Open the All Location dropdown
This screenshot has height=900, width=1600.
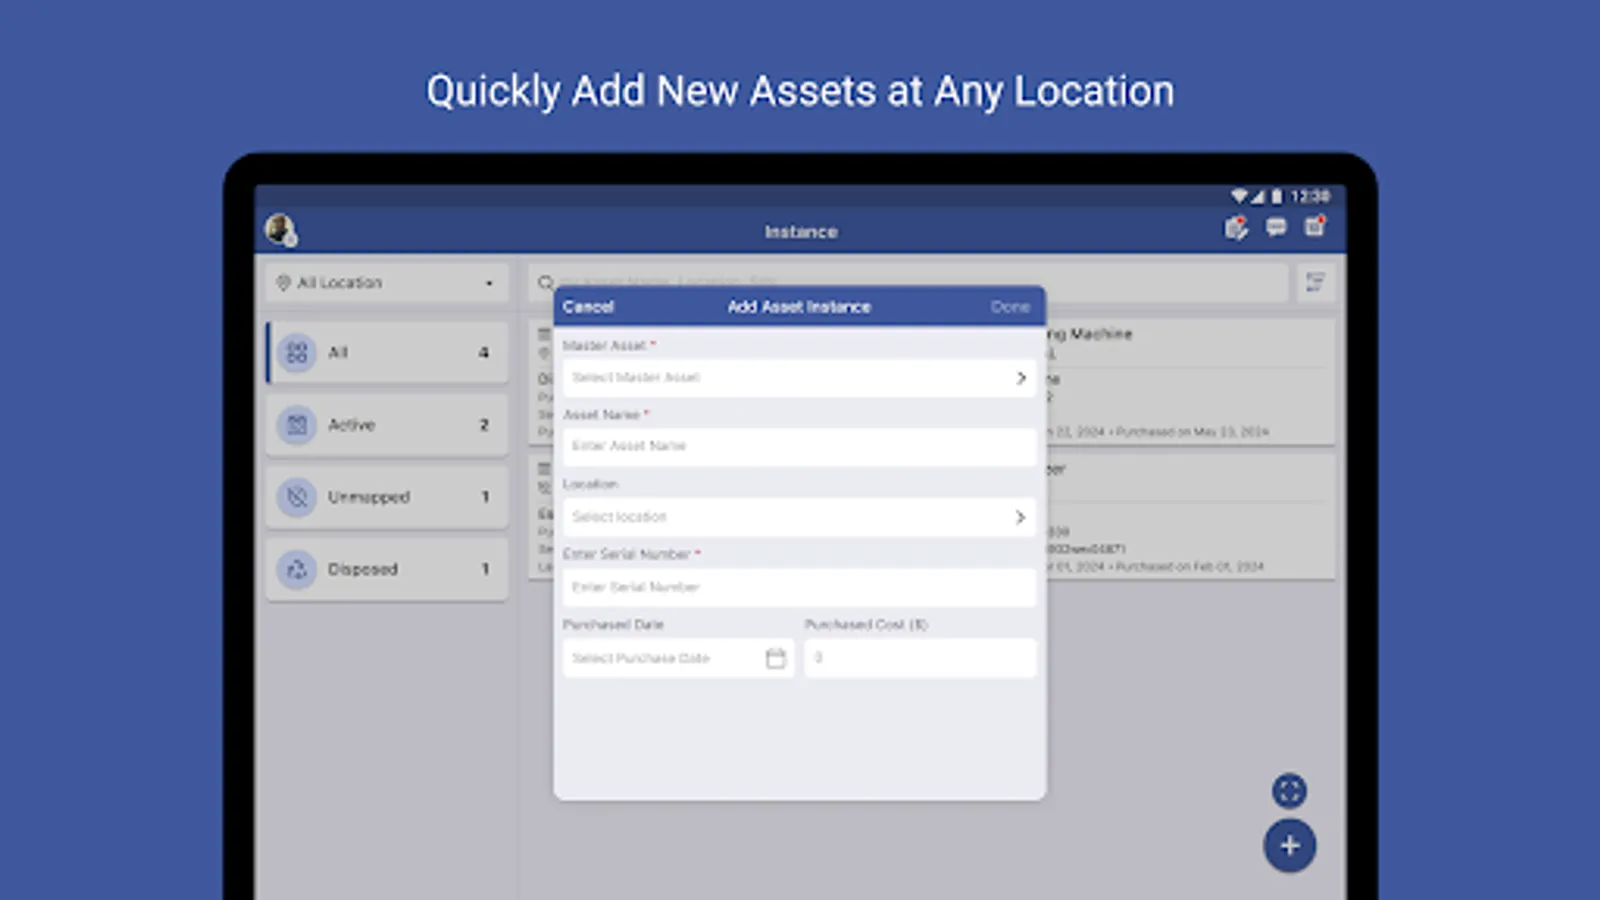click(385, 282)
